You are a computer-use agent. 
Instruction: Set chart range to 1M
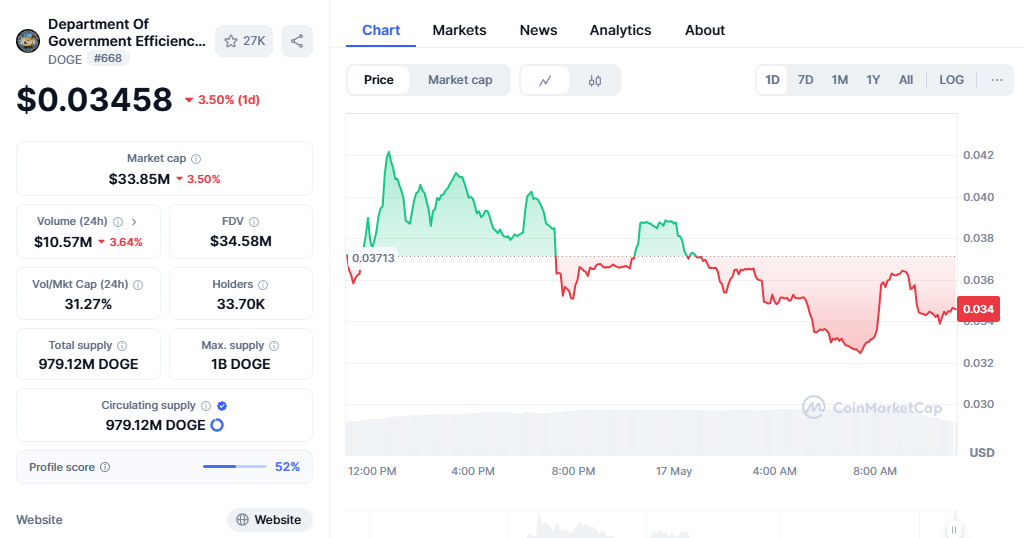coord(840,80)
